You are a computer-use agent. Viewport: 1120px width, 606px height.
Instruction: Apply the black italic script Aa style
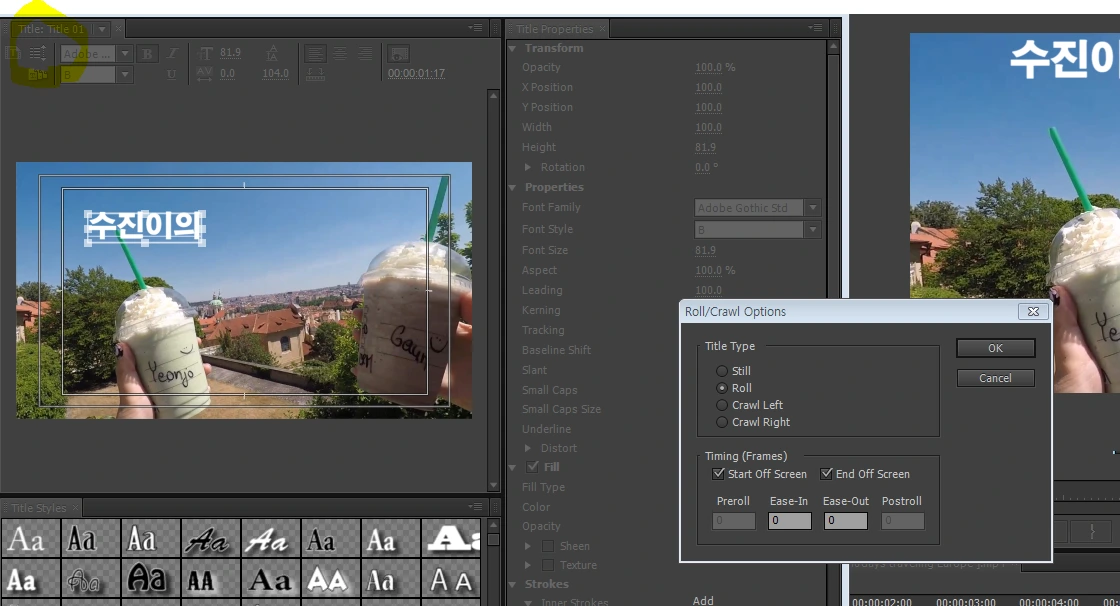(211, 540)
